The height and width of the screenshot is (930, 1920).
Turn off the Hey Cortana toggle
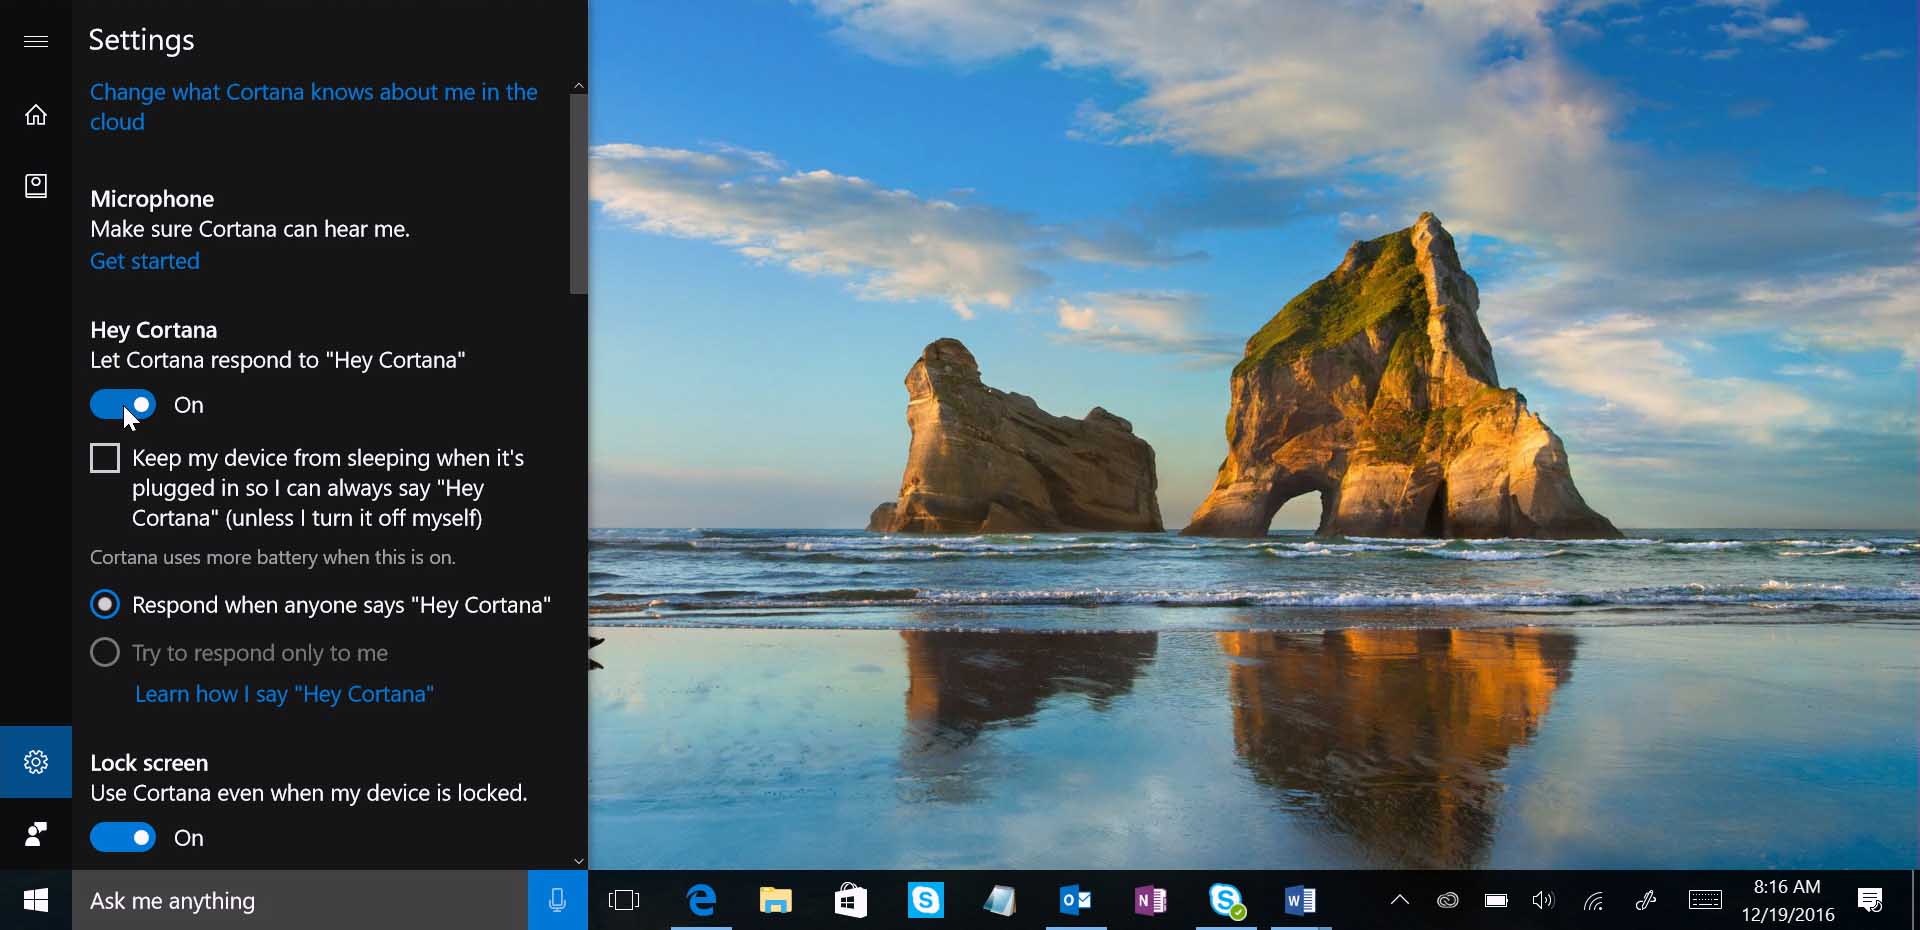(123, 404)
